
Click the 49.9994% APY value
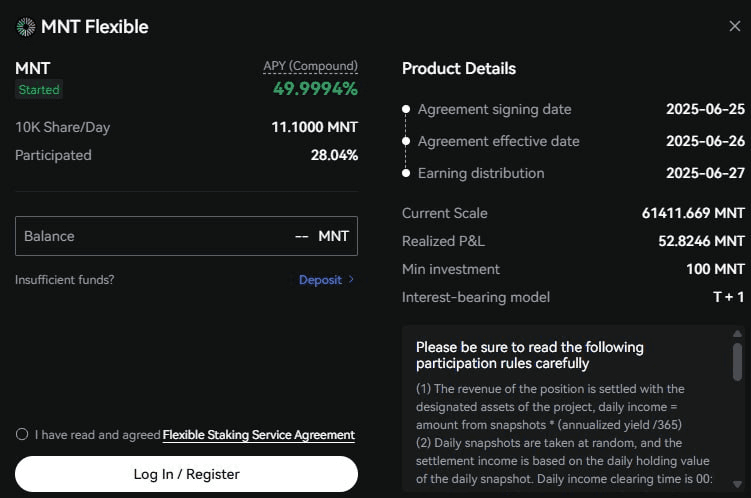coord(315,89)
